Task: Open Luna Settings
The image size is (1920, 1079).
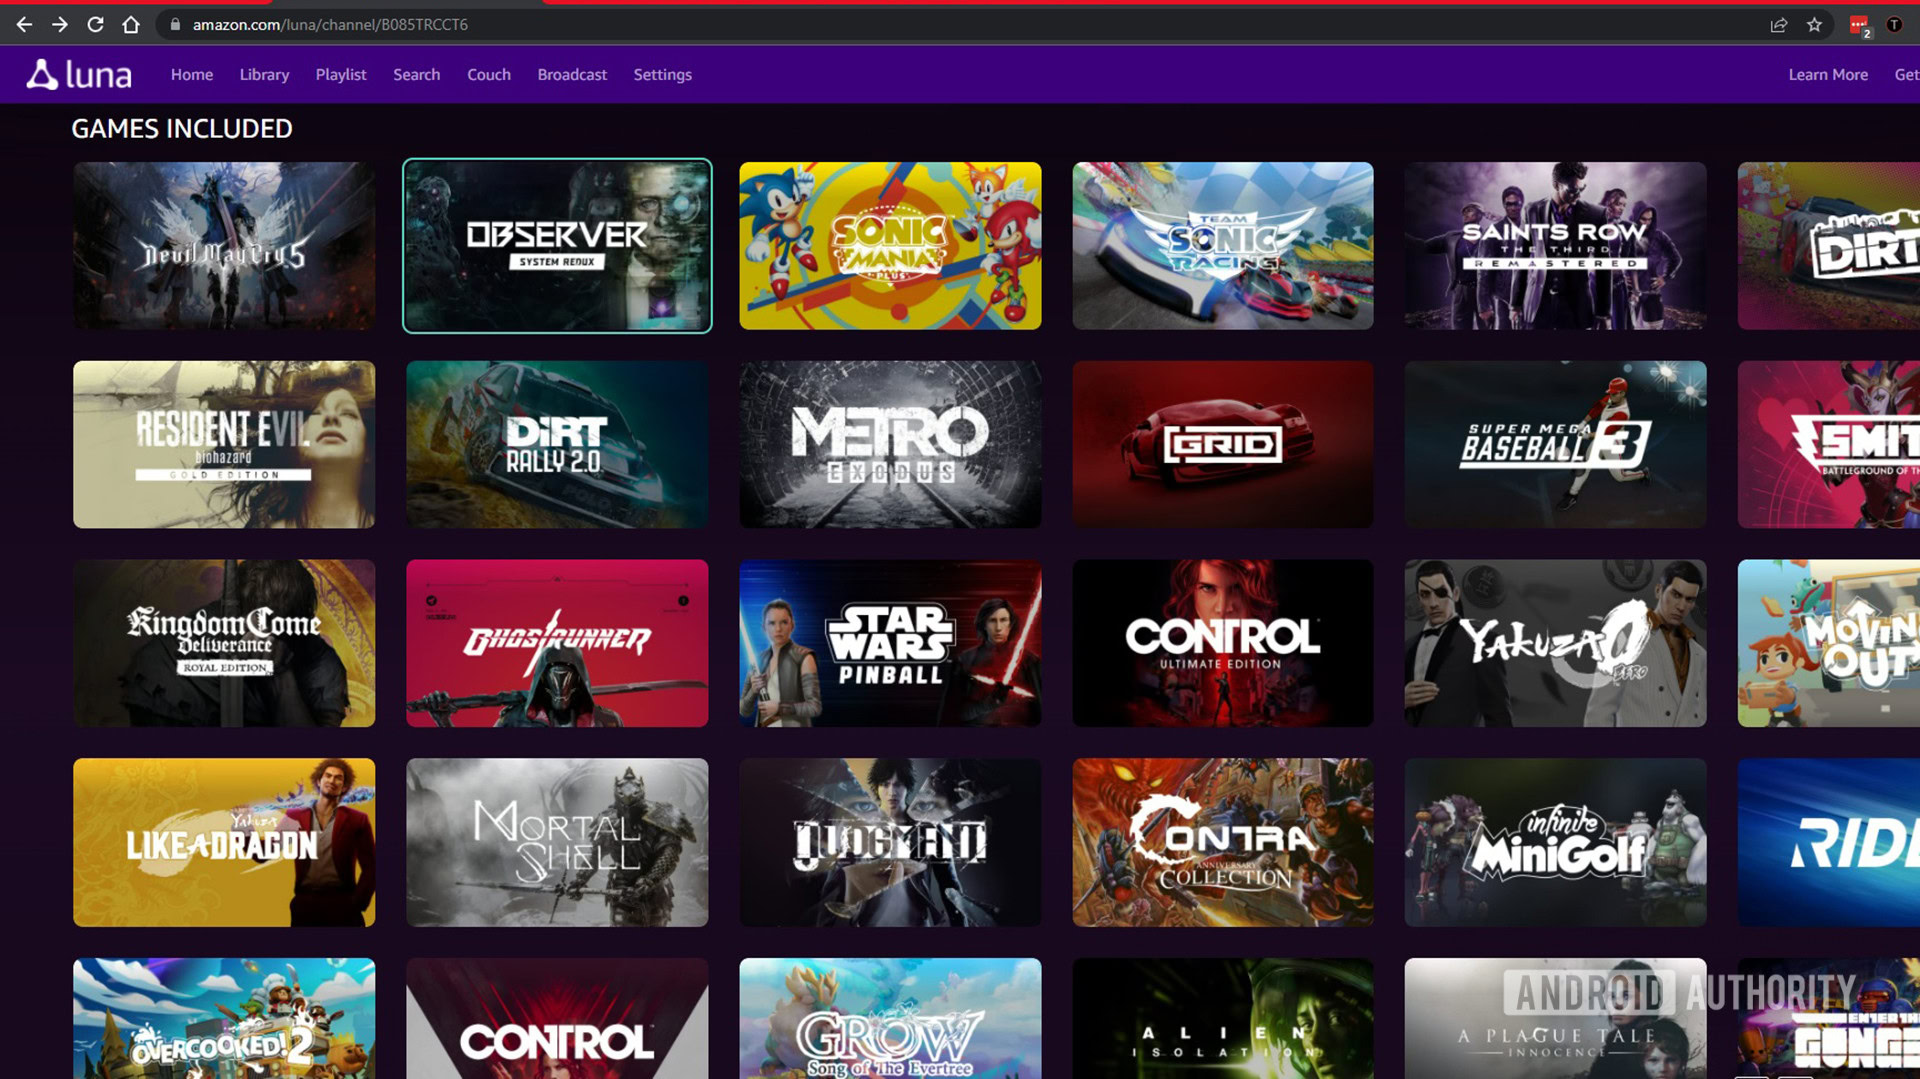Action: 662,75
